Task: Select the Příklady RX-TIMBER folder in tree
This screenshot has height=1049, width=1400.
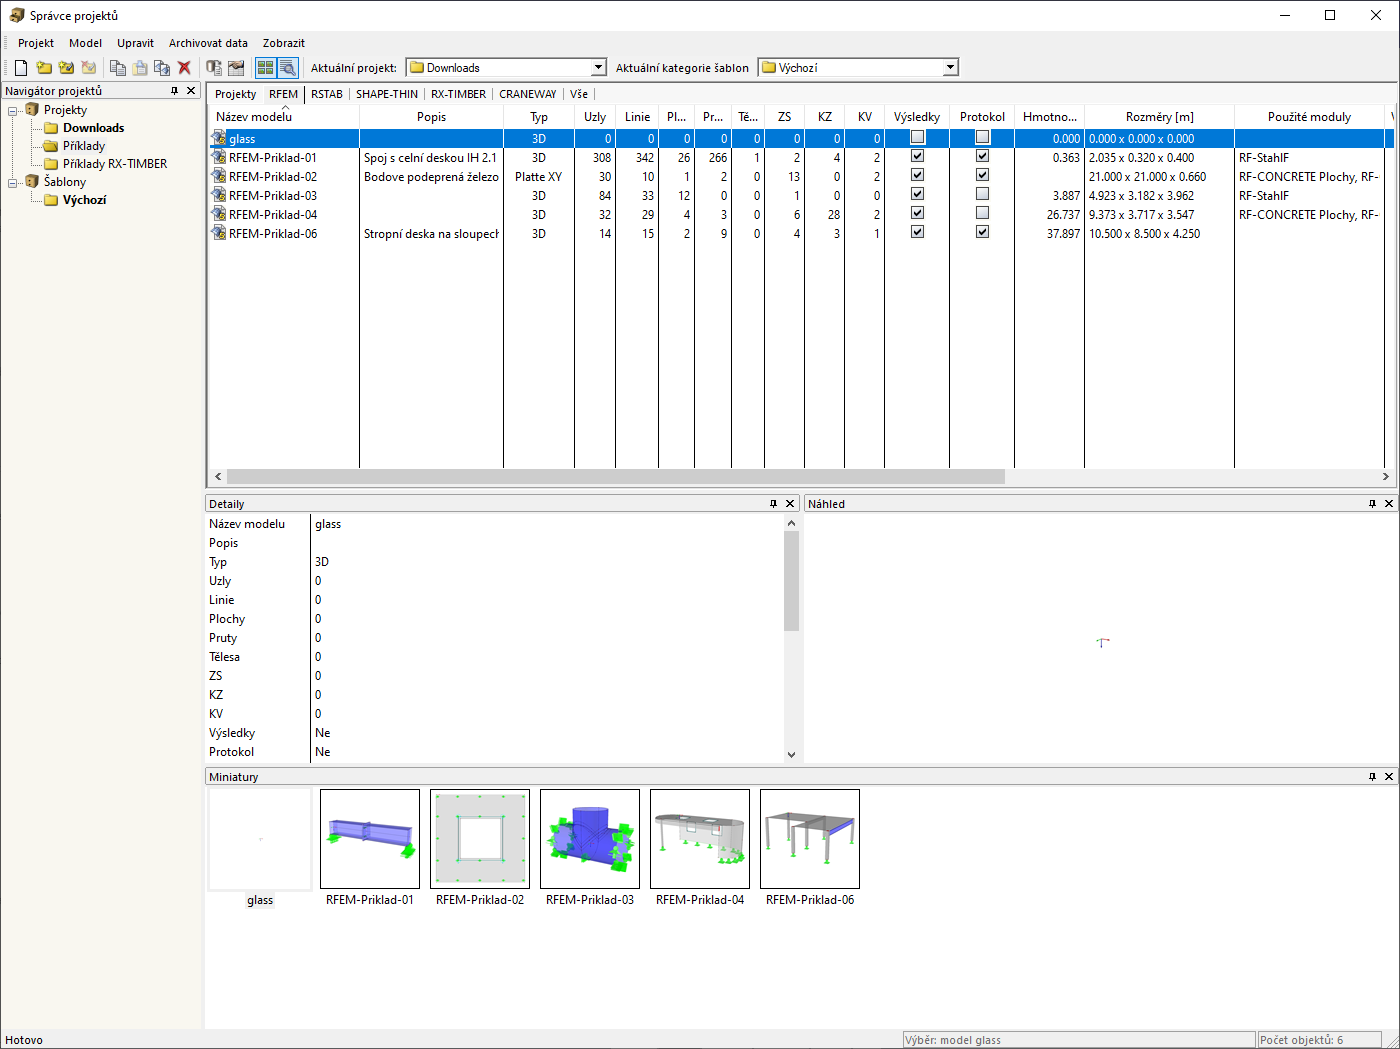Action: click(106, 164)
